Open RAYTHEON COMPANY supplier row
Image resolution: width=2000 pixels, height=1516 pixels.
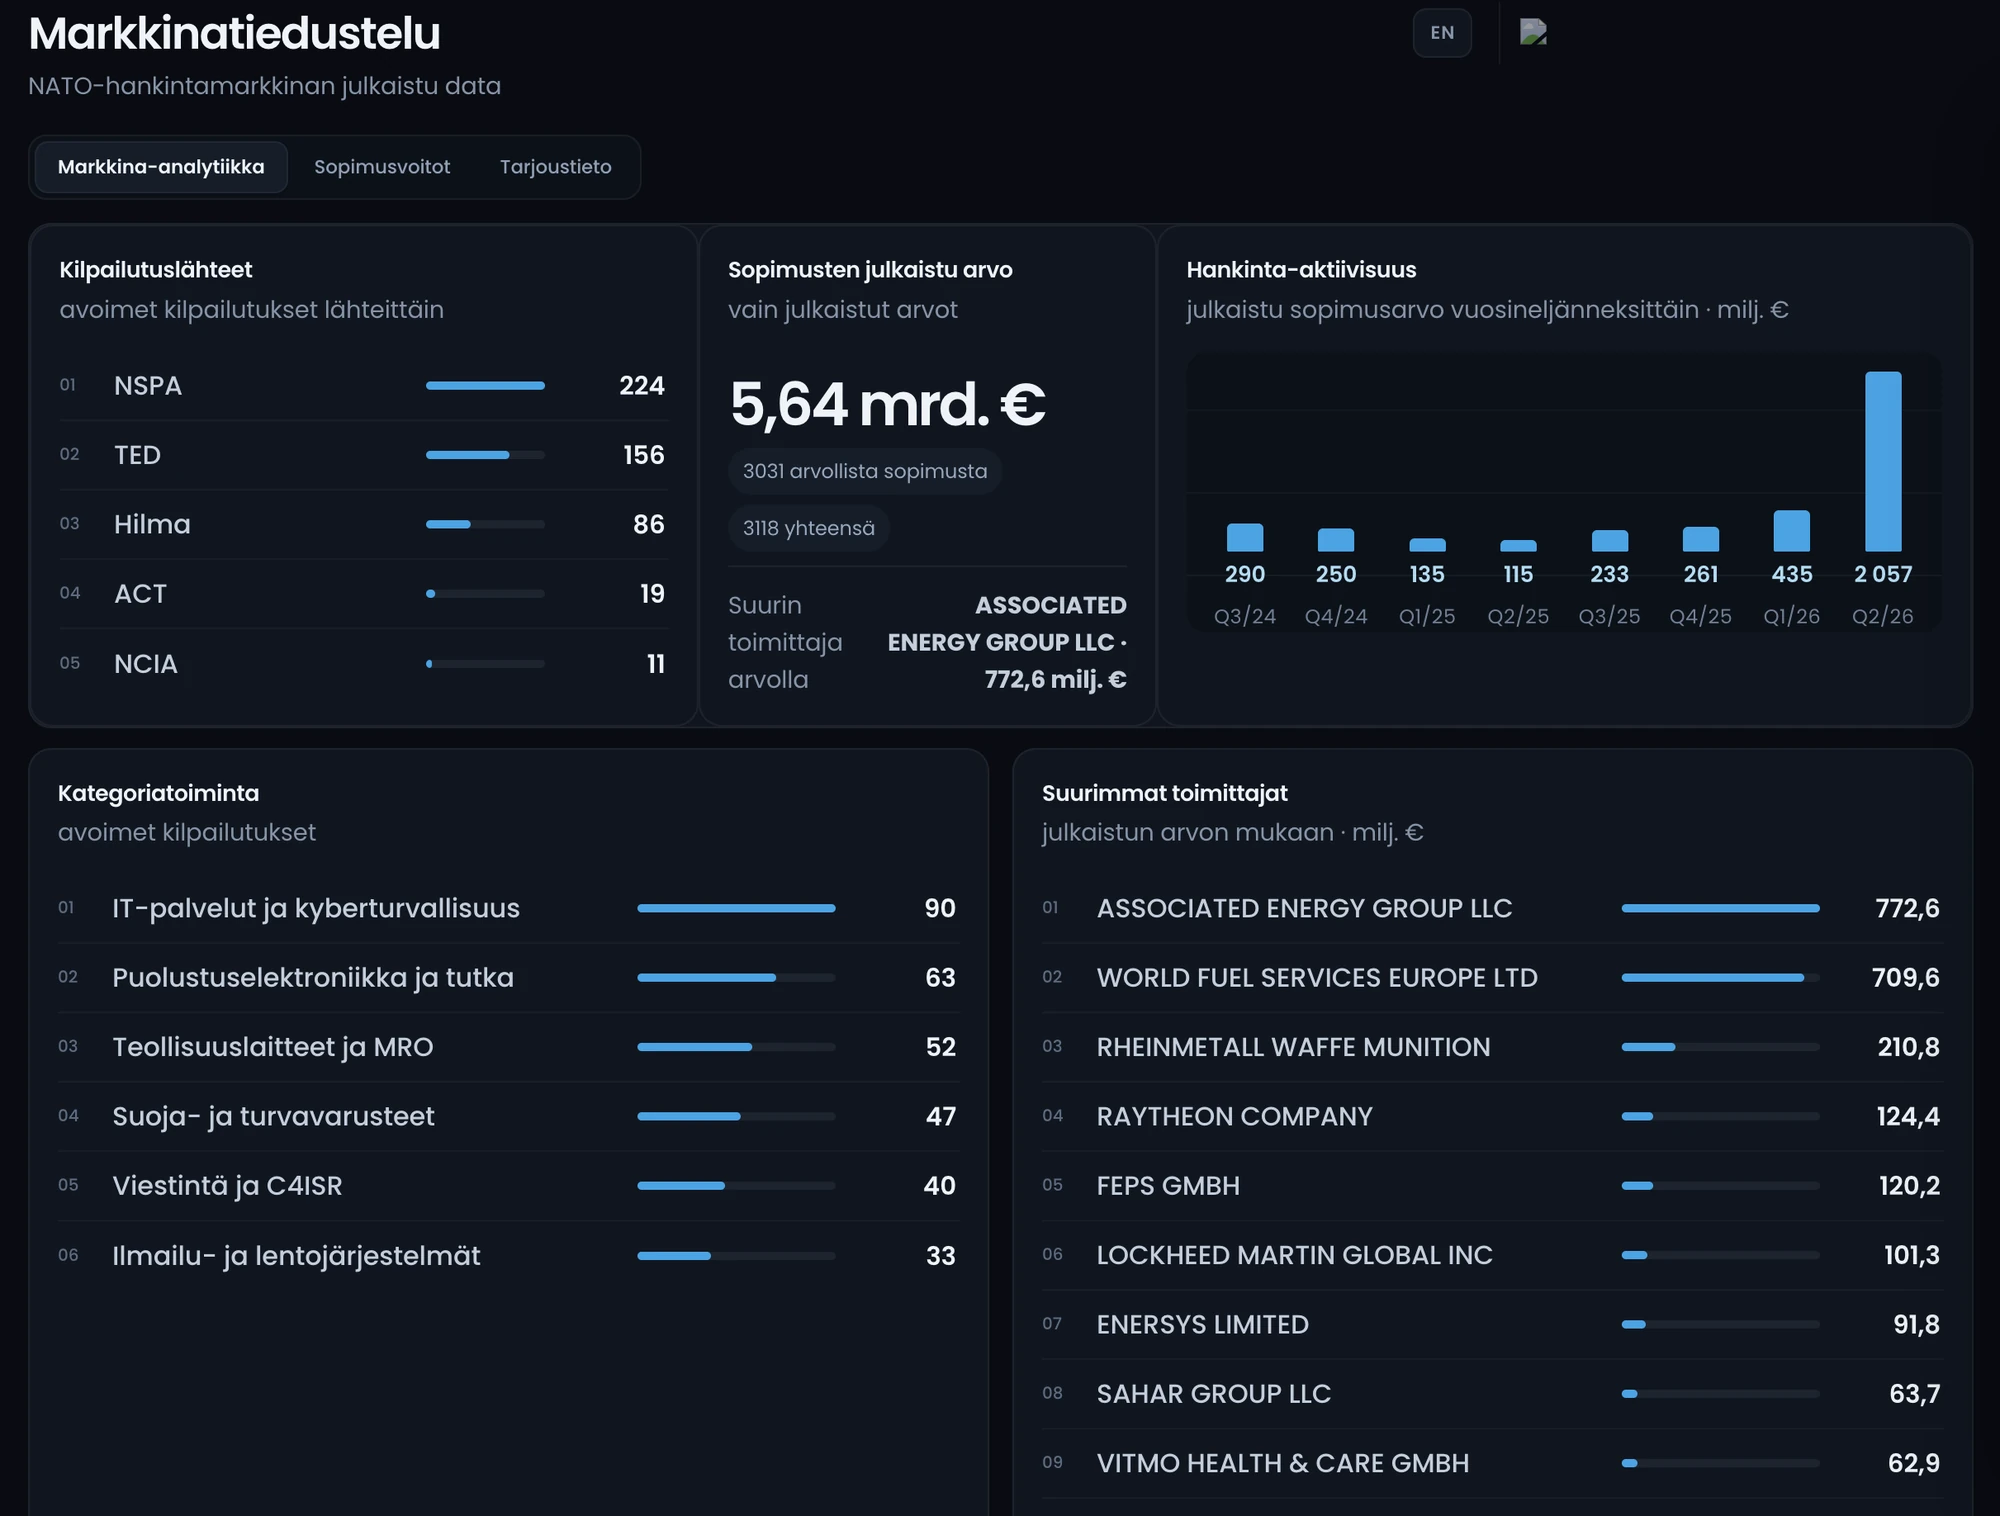point(1234,1116)
